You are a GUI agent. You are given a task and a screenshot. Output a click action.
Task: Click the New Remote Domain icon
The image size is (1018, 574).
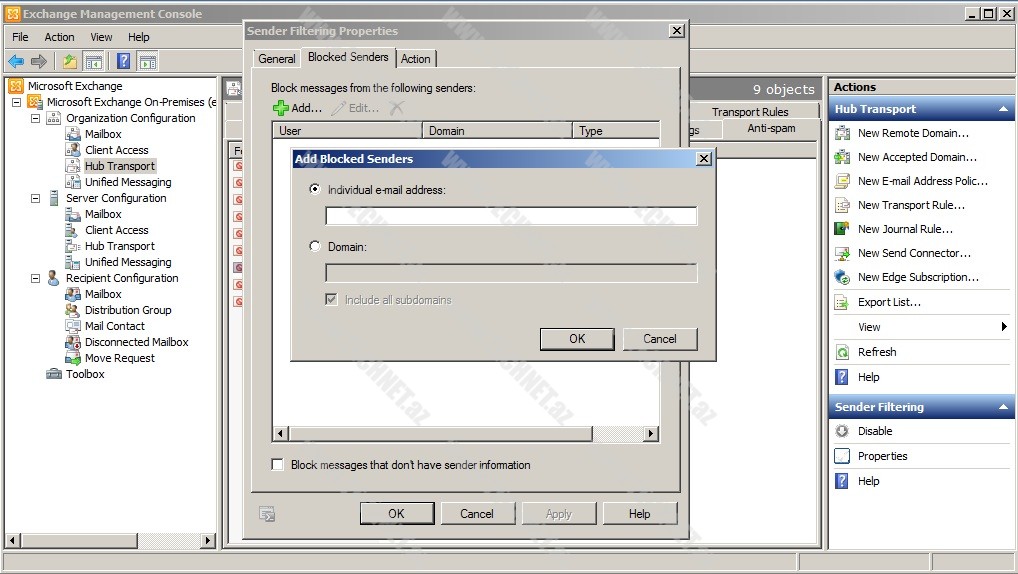coord(841,133)
